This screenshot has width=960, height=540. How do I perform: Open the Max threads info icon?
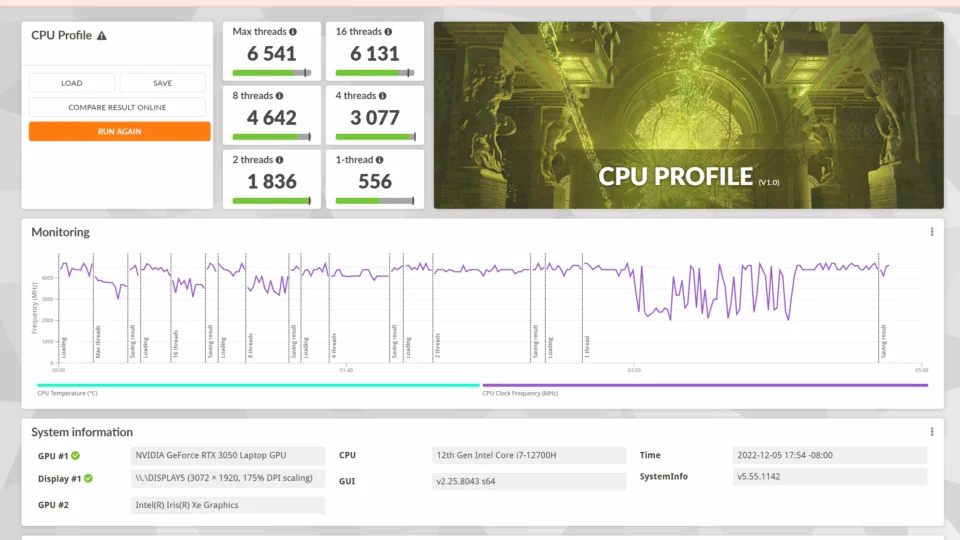[x=293, y=32]
